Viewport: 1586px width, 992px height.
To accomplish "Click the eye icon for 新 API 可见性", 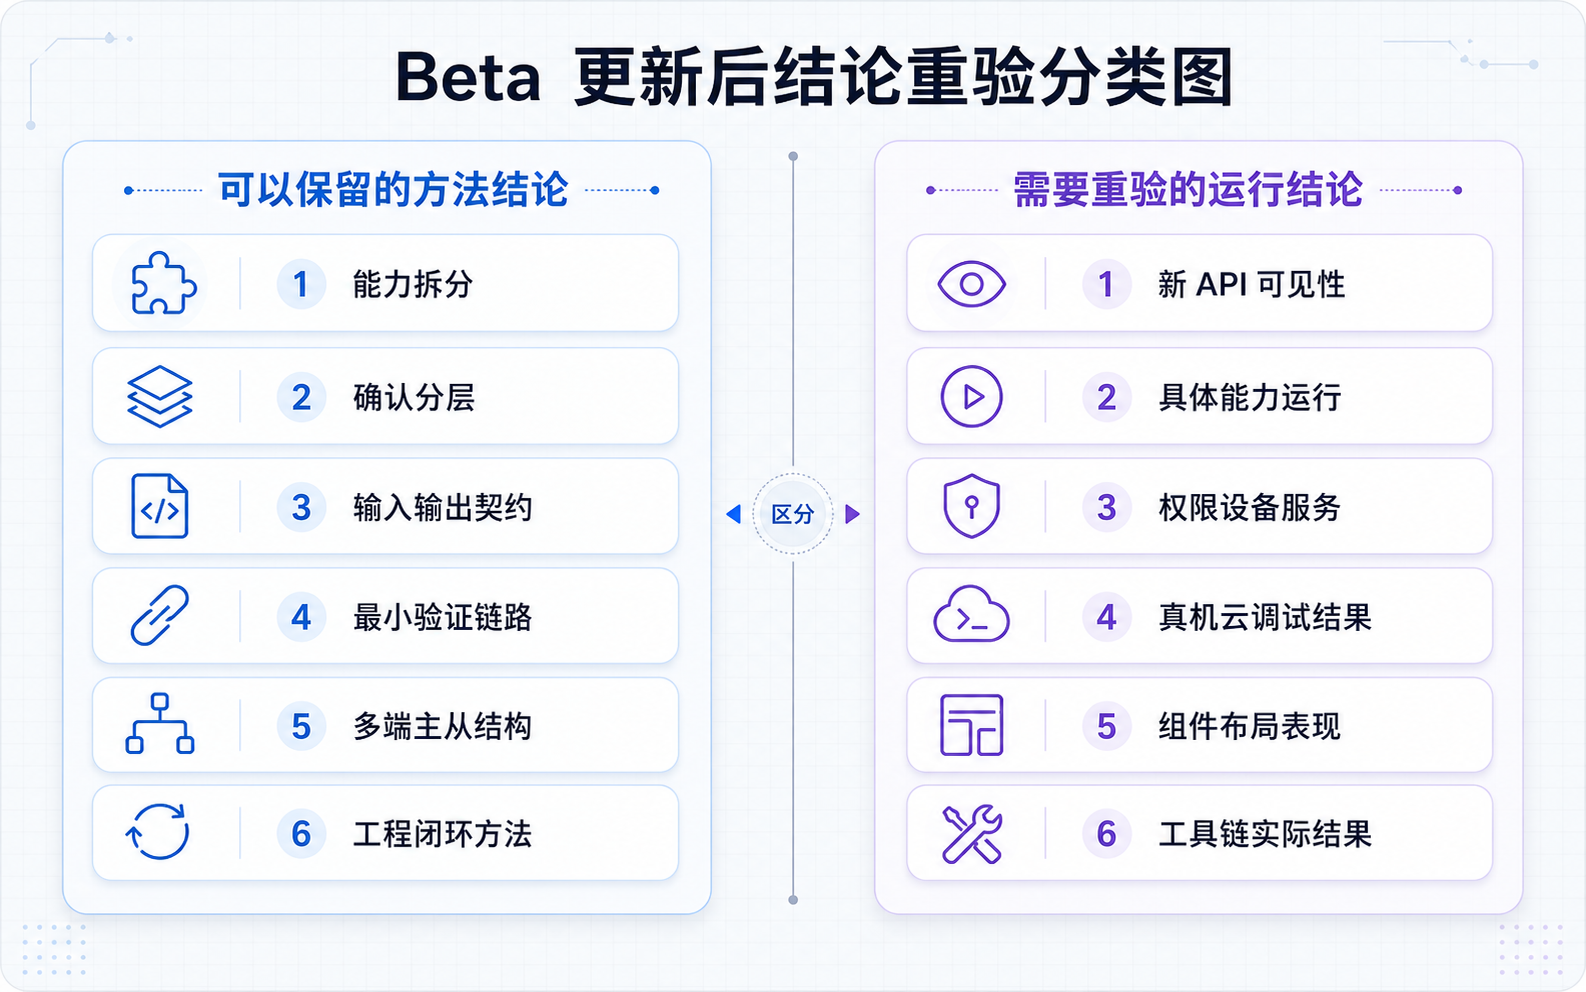I will (x=971, y=284).
